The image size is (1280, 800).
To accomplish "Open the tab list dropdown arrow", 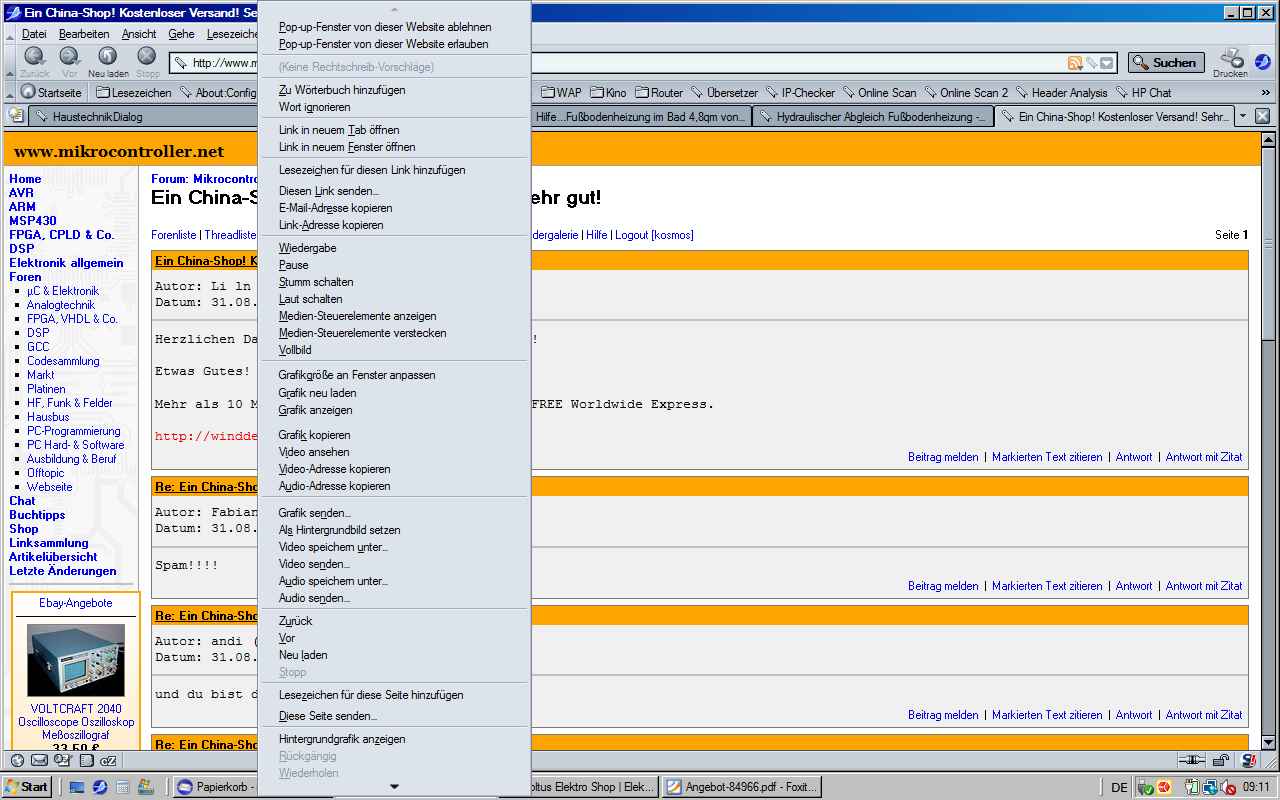I will pos(1243,116).
